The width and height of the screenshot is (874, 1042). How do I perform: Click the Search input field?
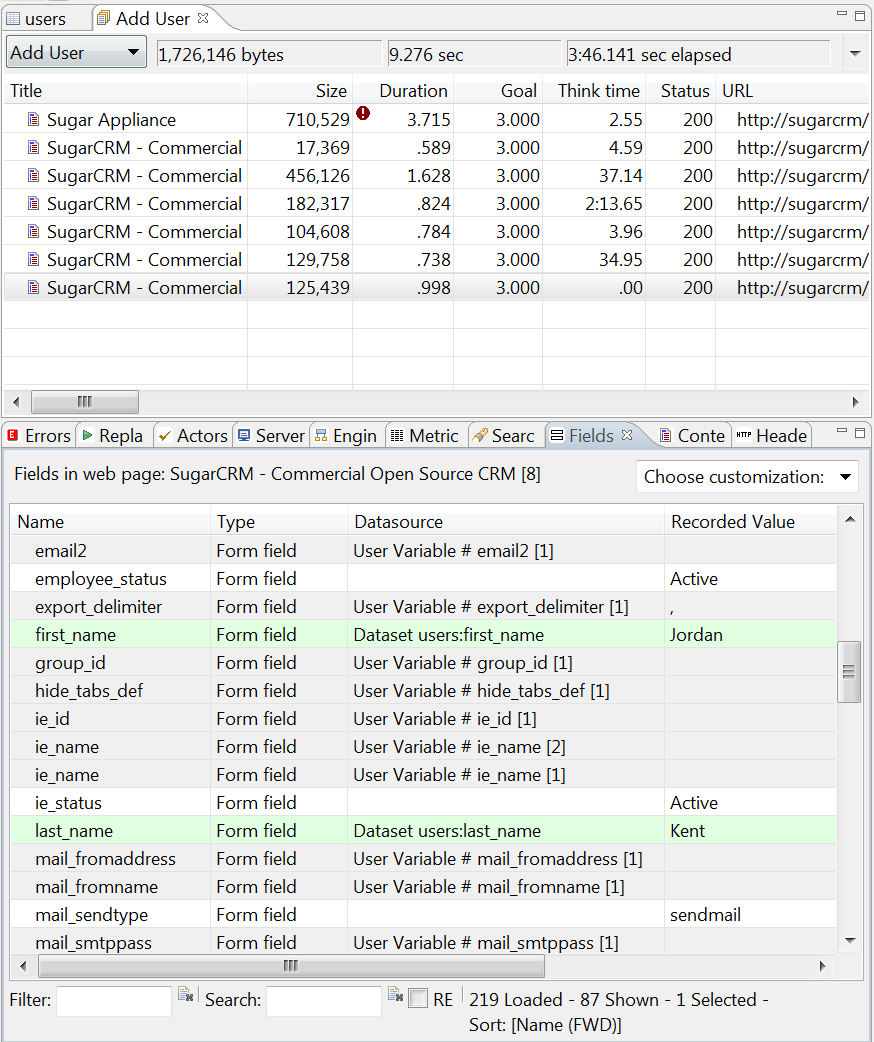coord(324,1000)
